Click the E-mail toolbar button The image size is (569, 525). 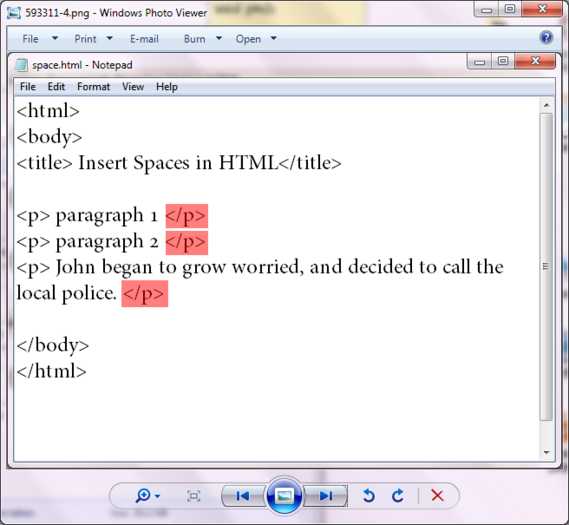[x=144, y=38]
